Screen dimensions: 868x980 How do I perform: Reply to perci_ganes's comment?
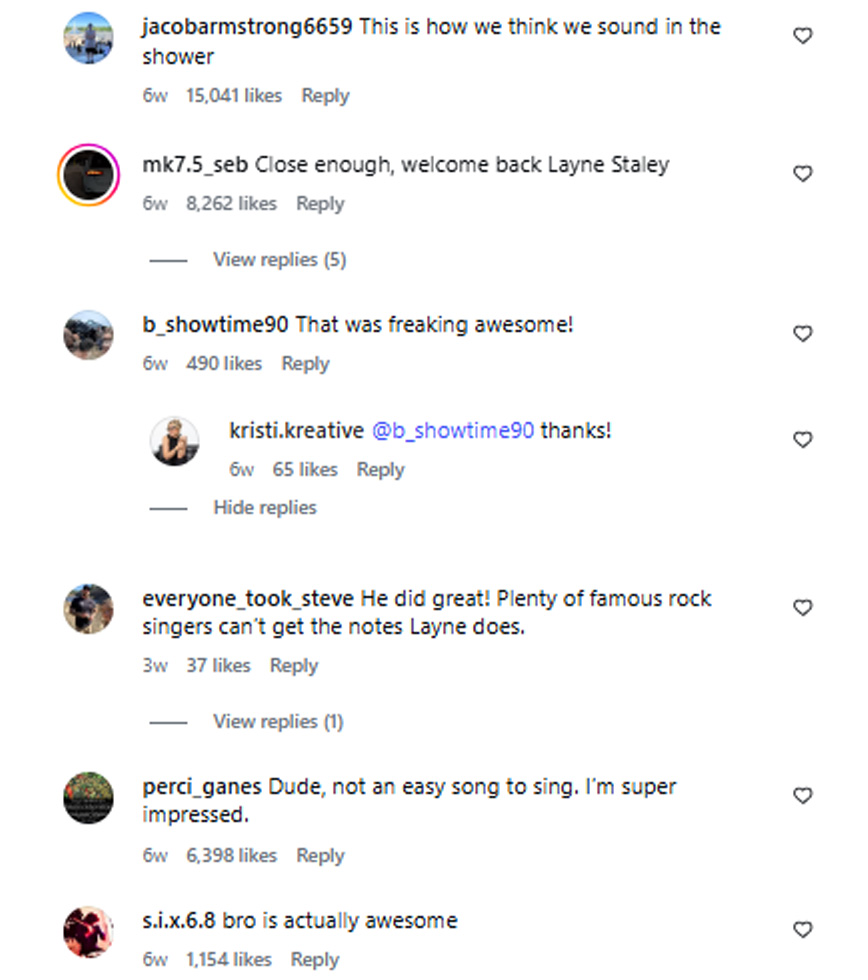[x=320, y=855]
